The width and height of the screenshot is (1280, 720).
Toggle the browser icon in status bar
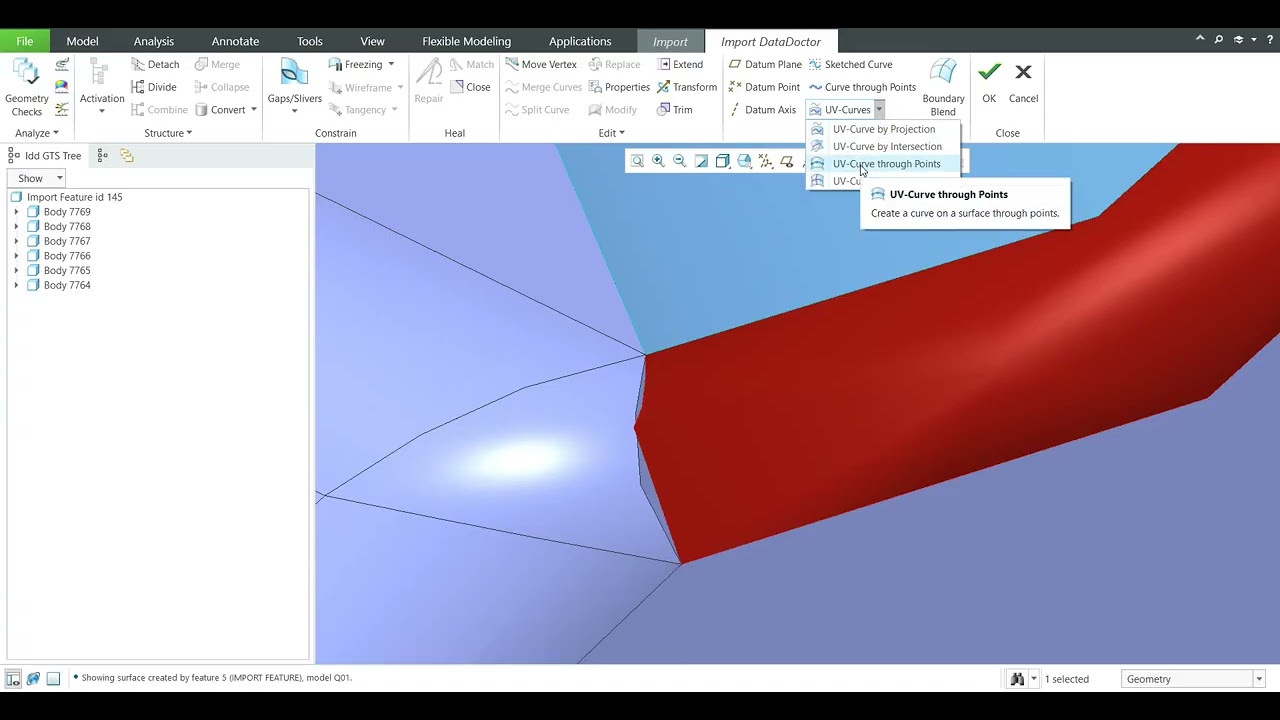tap(33, 678)
